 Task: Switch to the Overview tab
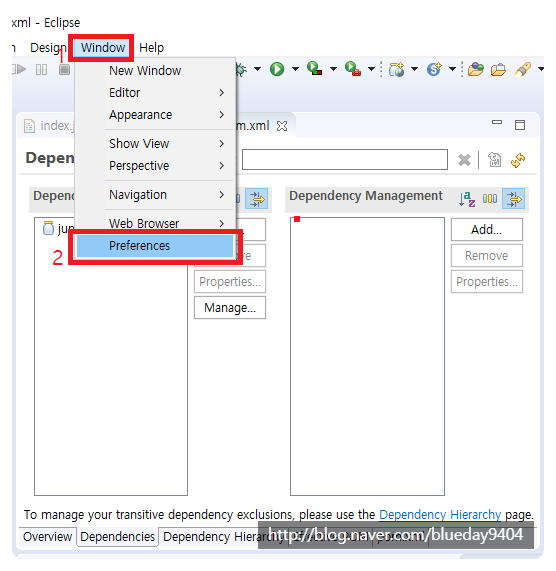(47, 537)
